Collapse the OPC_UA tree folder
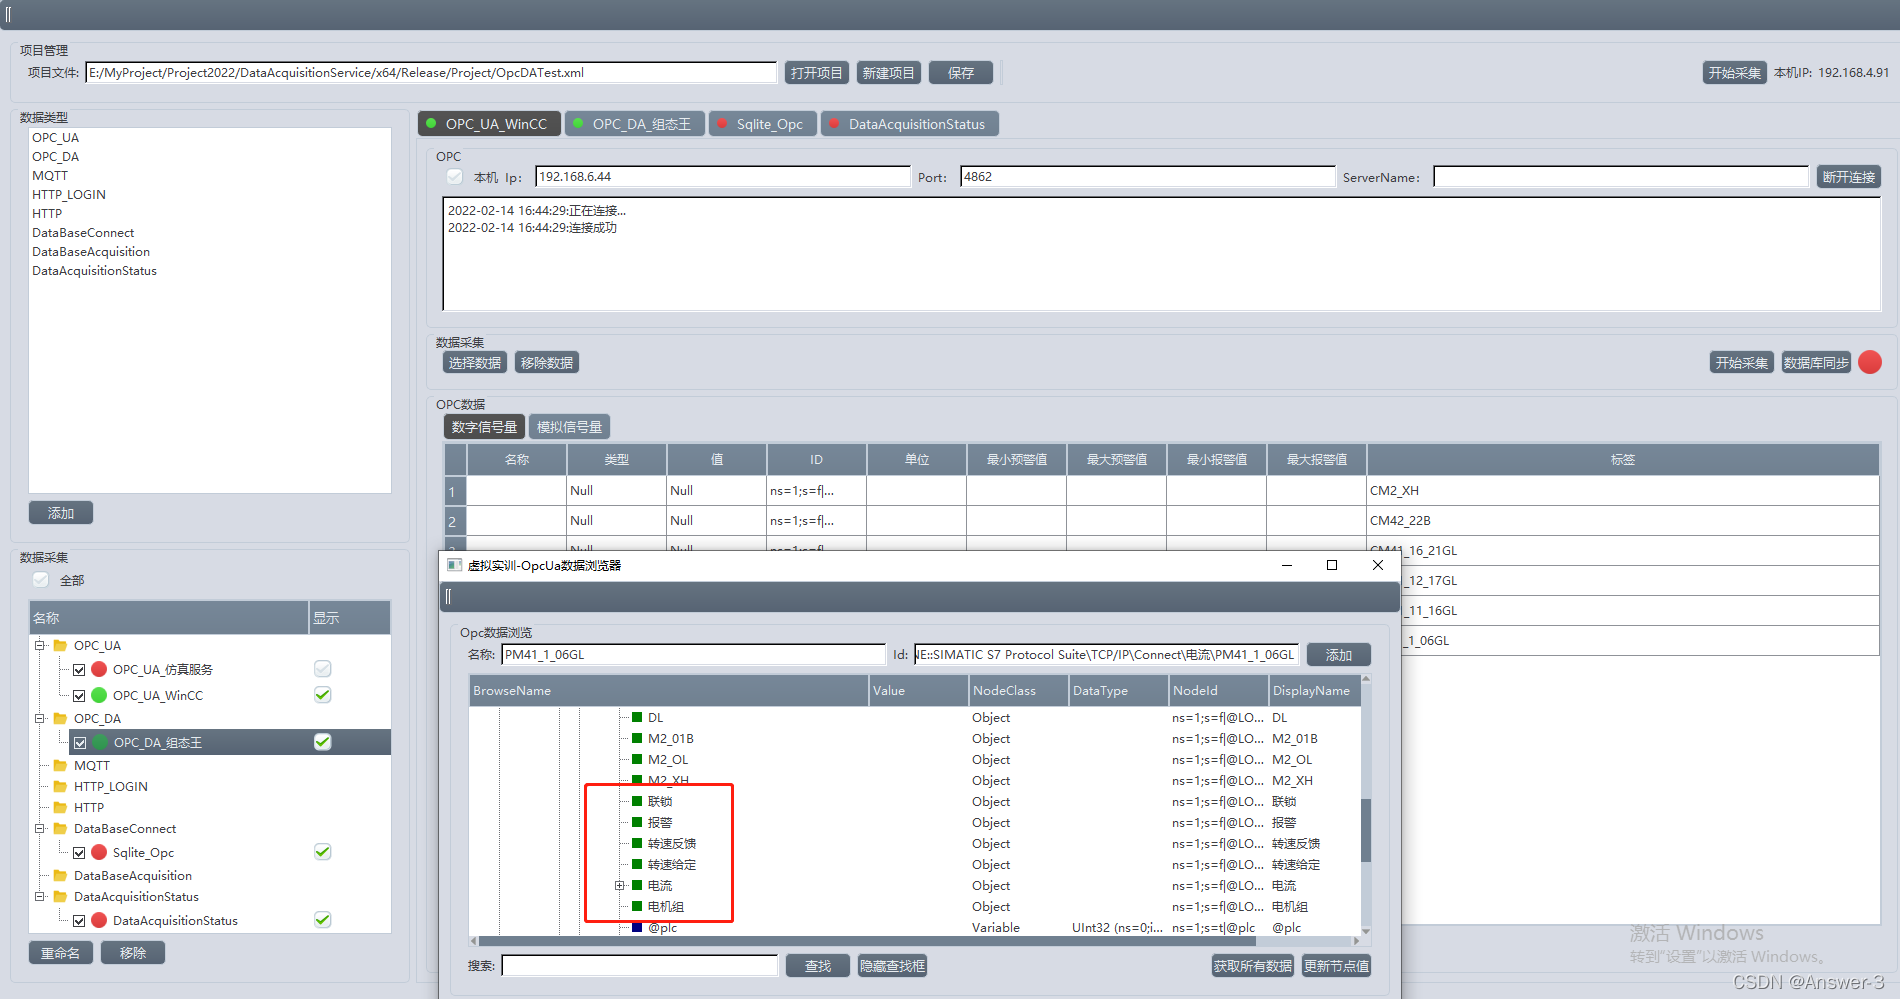The image size is (1900, 999). (x=40, y=646)
